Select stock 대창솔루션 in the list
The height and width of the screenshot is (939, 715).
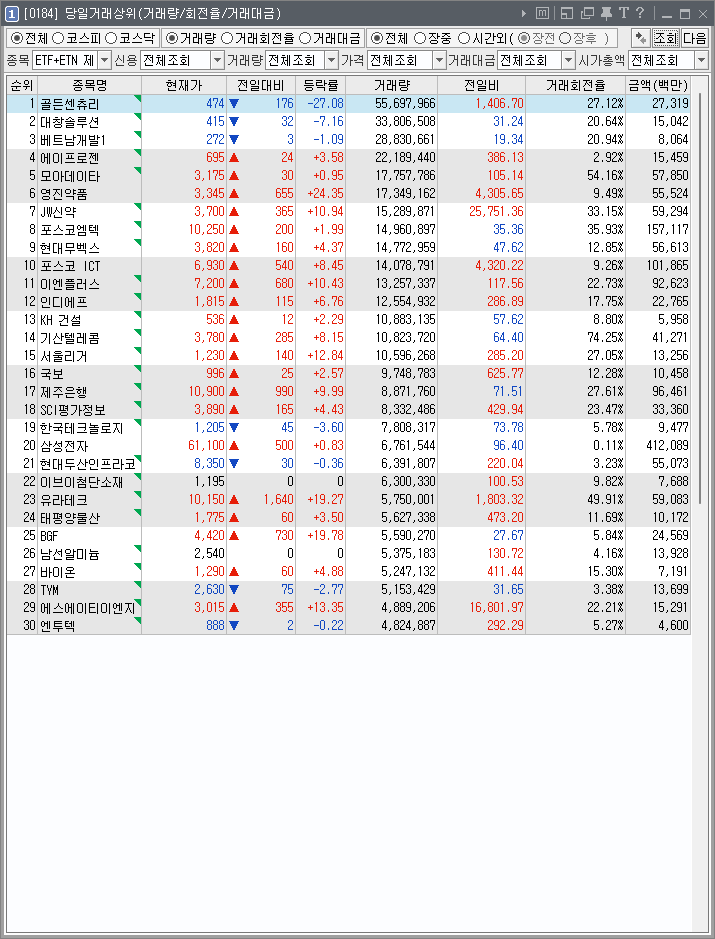click(x=69, y=122)
